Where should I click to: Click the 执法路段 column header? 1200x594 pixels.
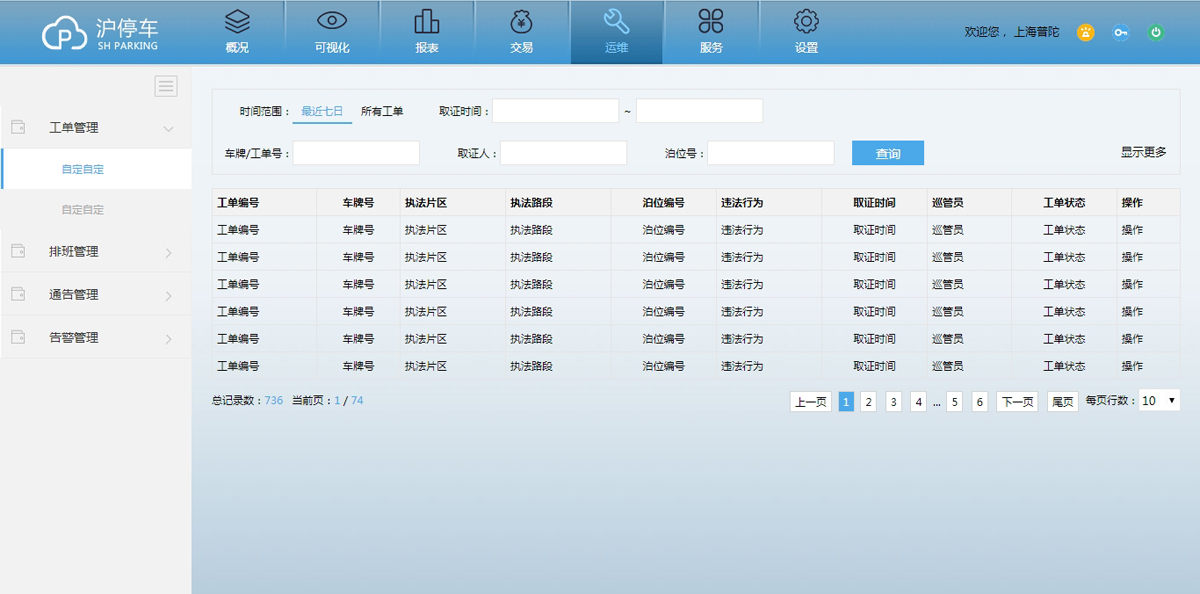pyautogui.click(x=531, y=203)
